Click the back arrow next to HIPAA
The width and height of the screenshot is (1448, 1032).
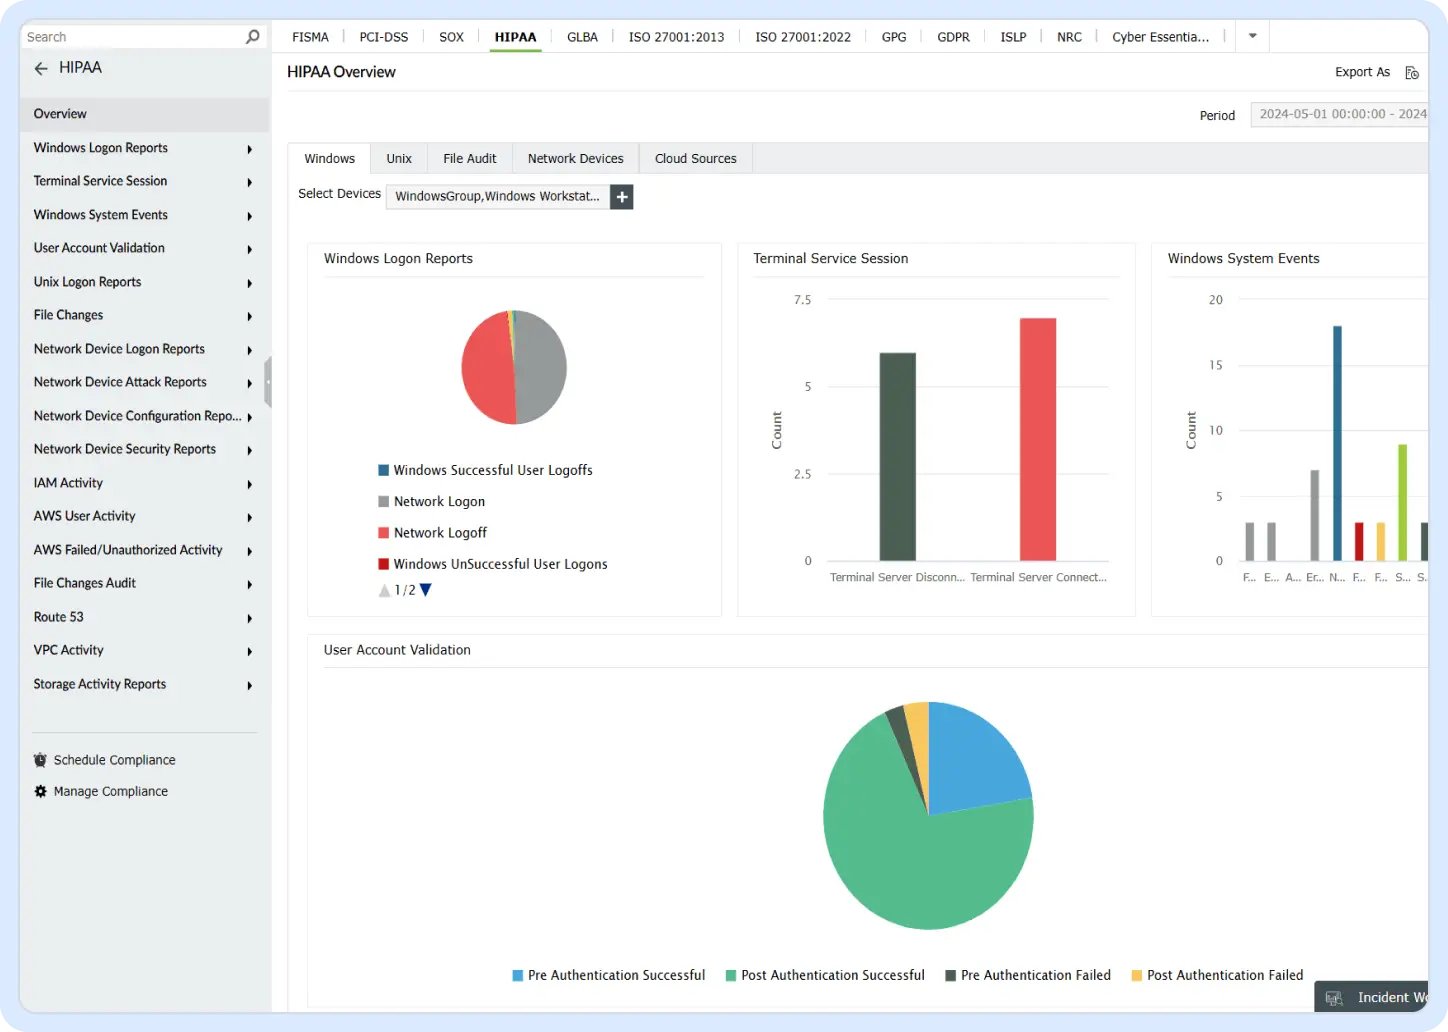[x=41, y=68]
